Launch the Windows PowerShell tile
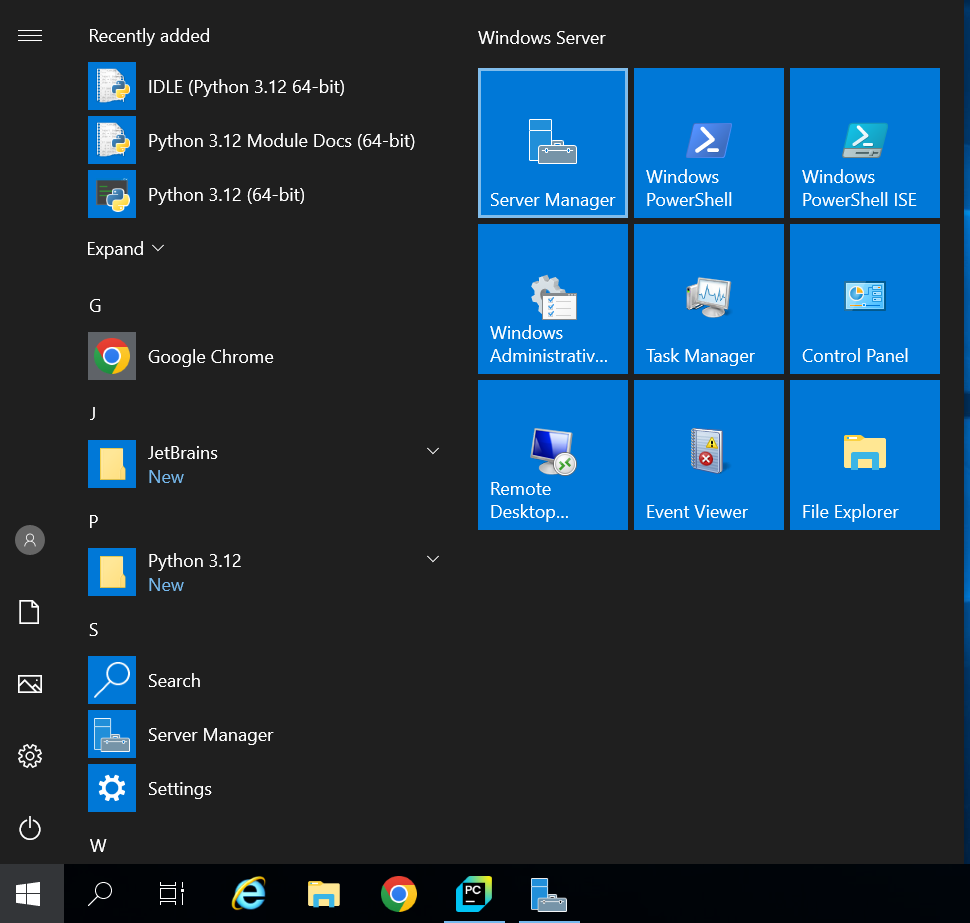 709,143
